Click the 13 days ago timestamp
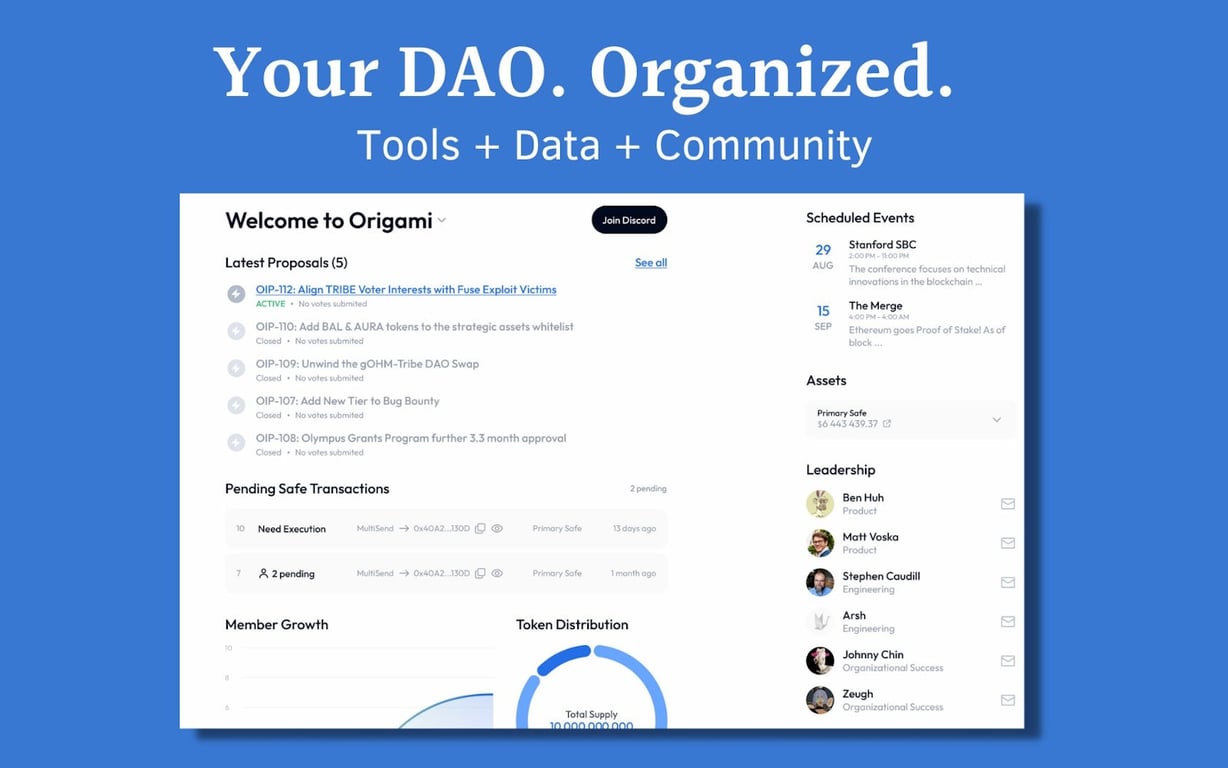1228x768 pixels. coord(634,529)
